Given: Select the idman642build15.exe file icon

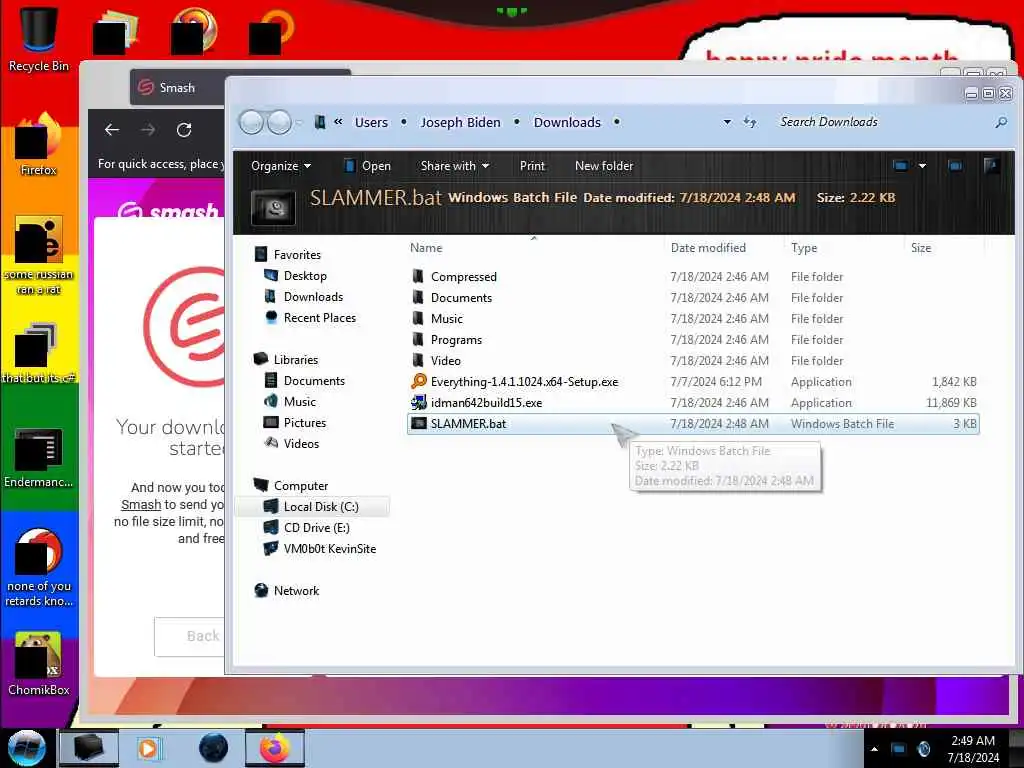Looking at the screenshot, I should tap(419, 402).
